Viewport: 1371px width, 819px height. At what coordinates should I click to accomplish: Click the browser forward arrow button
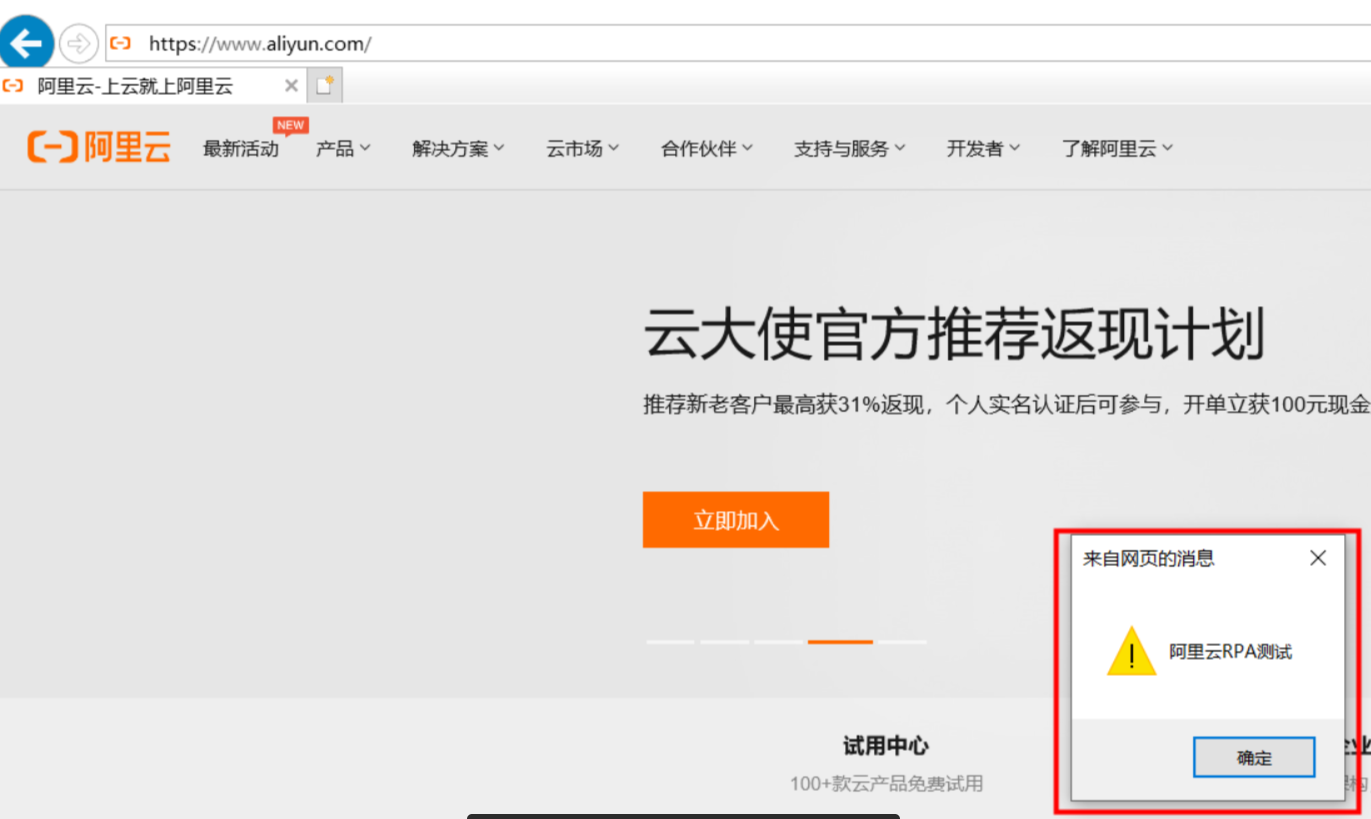click(78, 43)
